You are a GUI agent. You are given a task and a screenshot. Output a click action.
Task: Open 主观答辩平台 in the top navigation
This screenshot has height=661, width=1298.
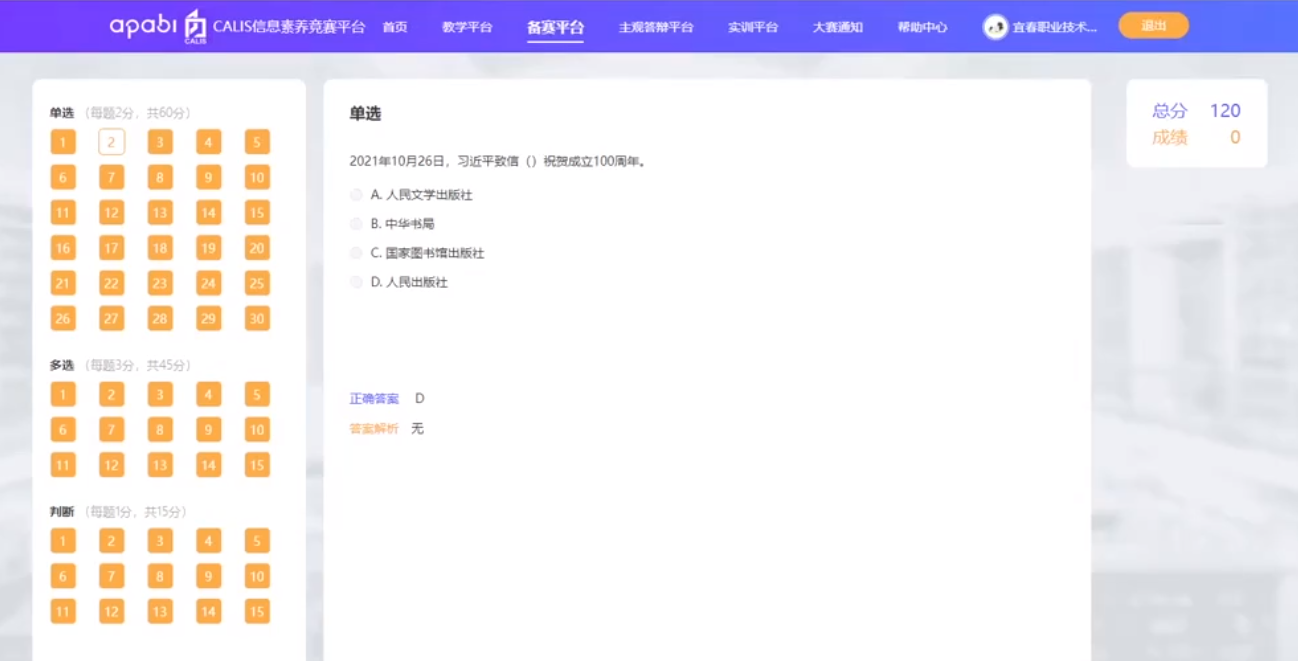(656, 27)
